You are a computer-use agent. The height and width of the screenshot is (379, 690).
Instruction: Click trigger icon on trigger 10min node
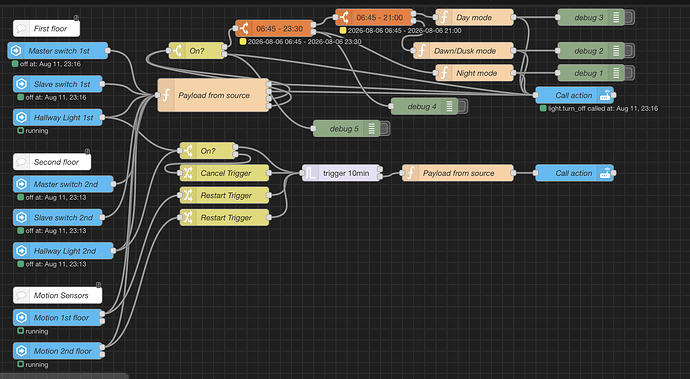pos(311,173)
